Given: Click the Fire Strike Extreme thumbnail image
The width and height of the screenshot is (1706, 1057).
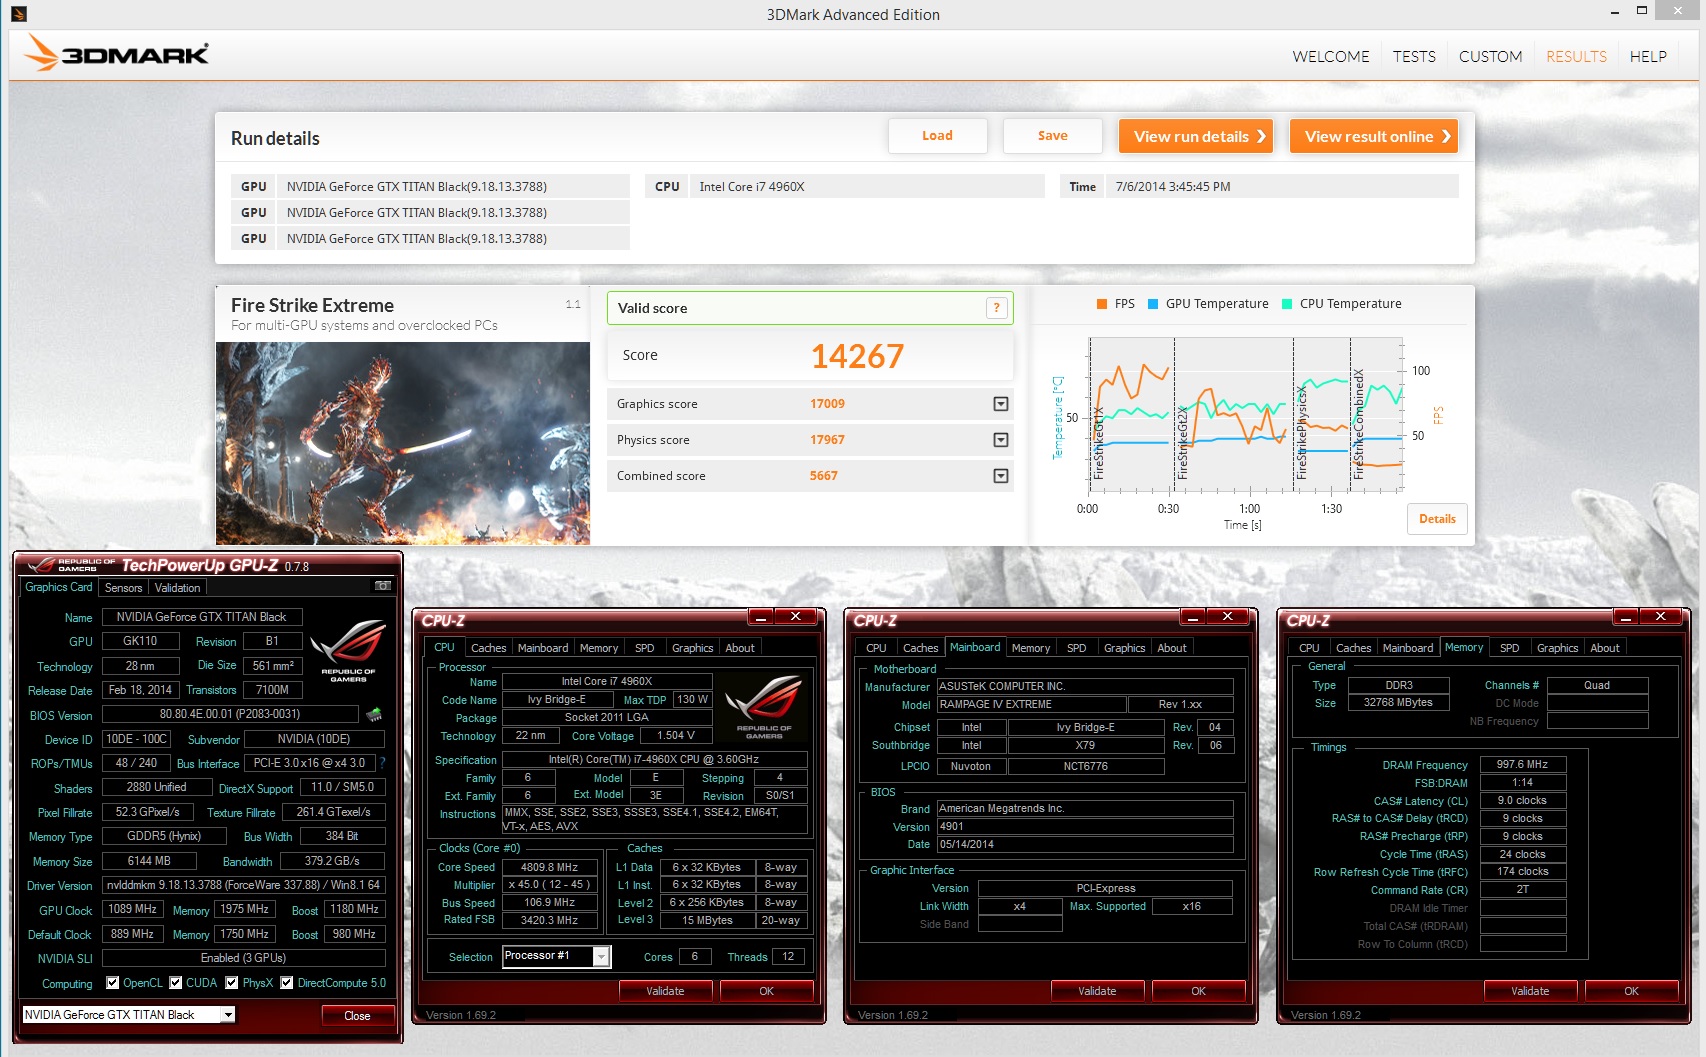Looking at the screenshot, I should click(403, 443).
